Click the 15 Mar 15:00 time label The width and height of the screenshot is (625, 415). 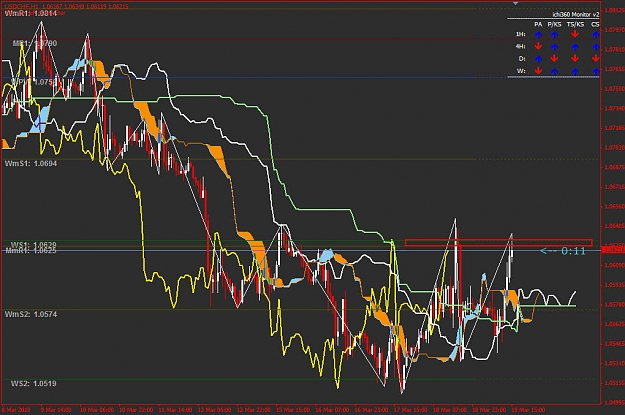(x=293, y=410)
